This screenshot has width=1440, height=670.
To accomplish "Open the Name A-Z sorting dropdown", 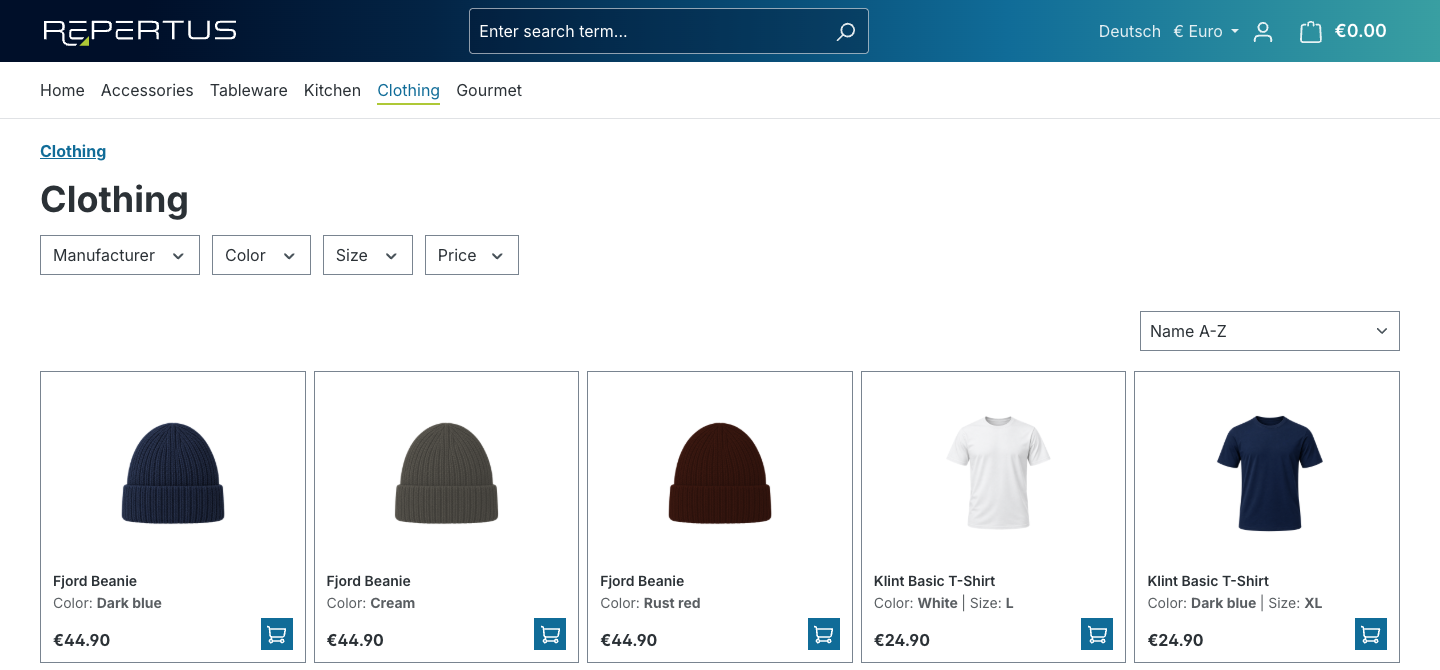I will click(1270, 331).
